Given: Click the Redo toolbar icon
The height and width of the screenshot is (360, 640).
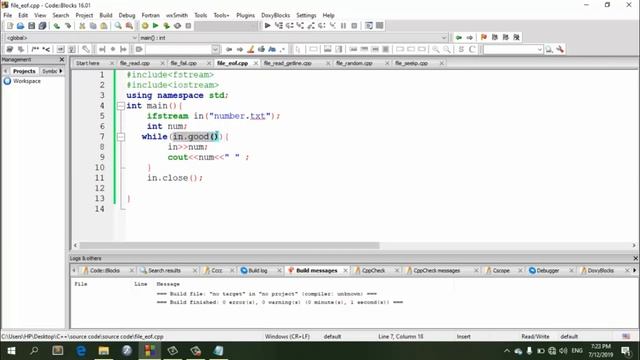Looking at the screenshot, I should click(x=68, y=26).
